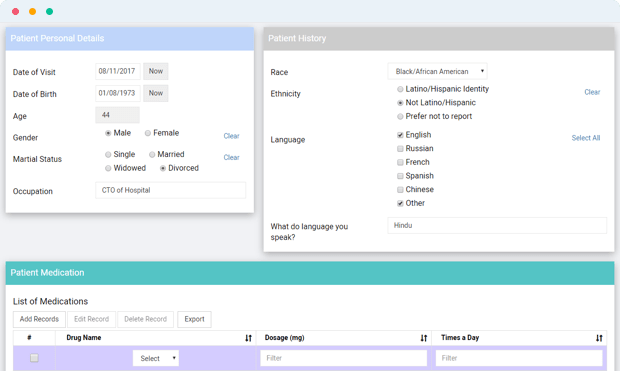Tick the medication filter row checkbox
Image resolution: width=620 pixels, height=371 pixels.
[x=34, y=358]
